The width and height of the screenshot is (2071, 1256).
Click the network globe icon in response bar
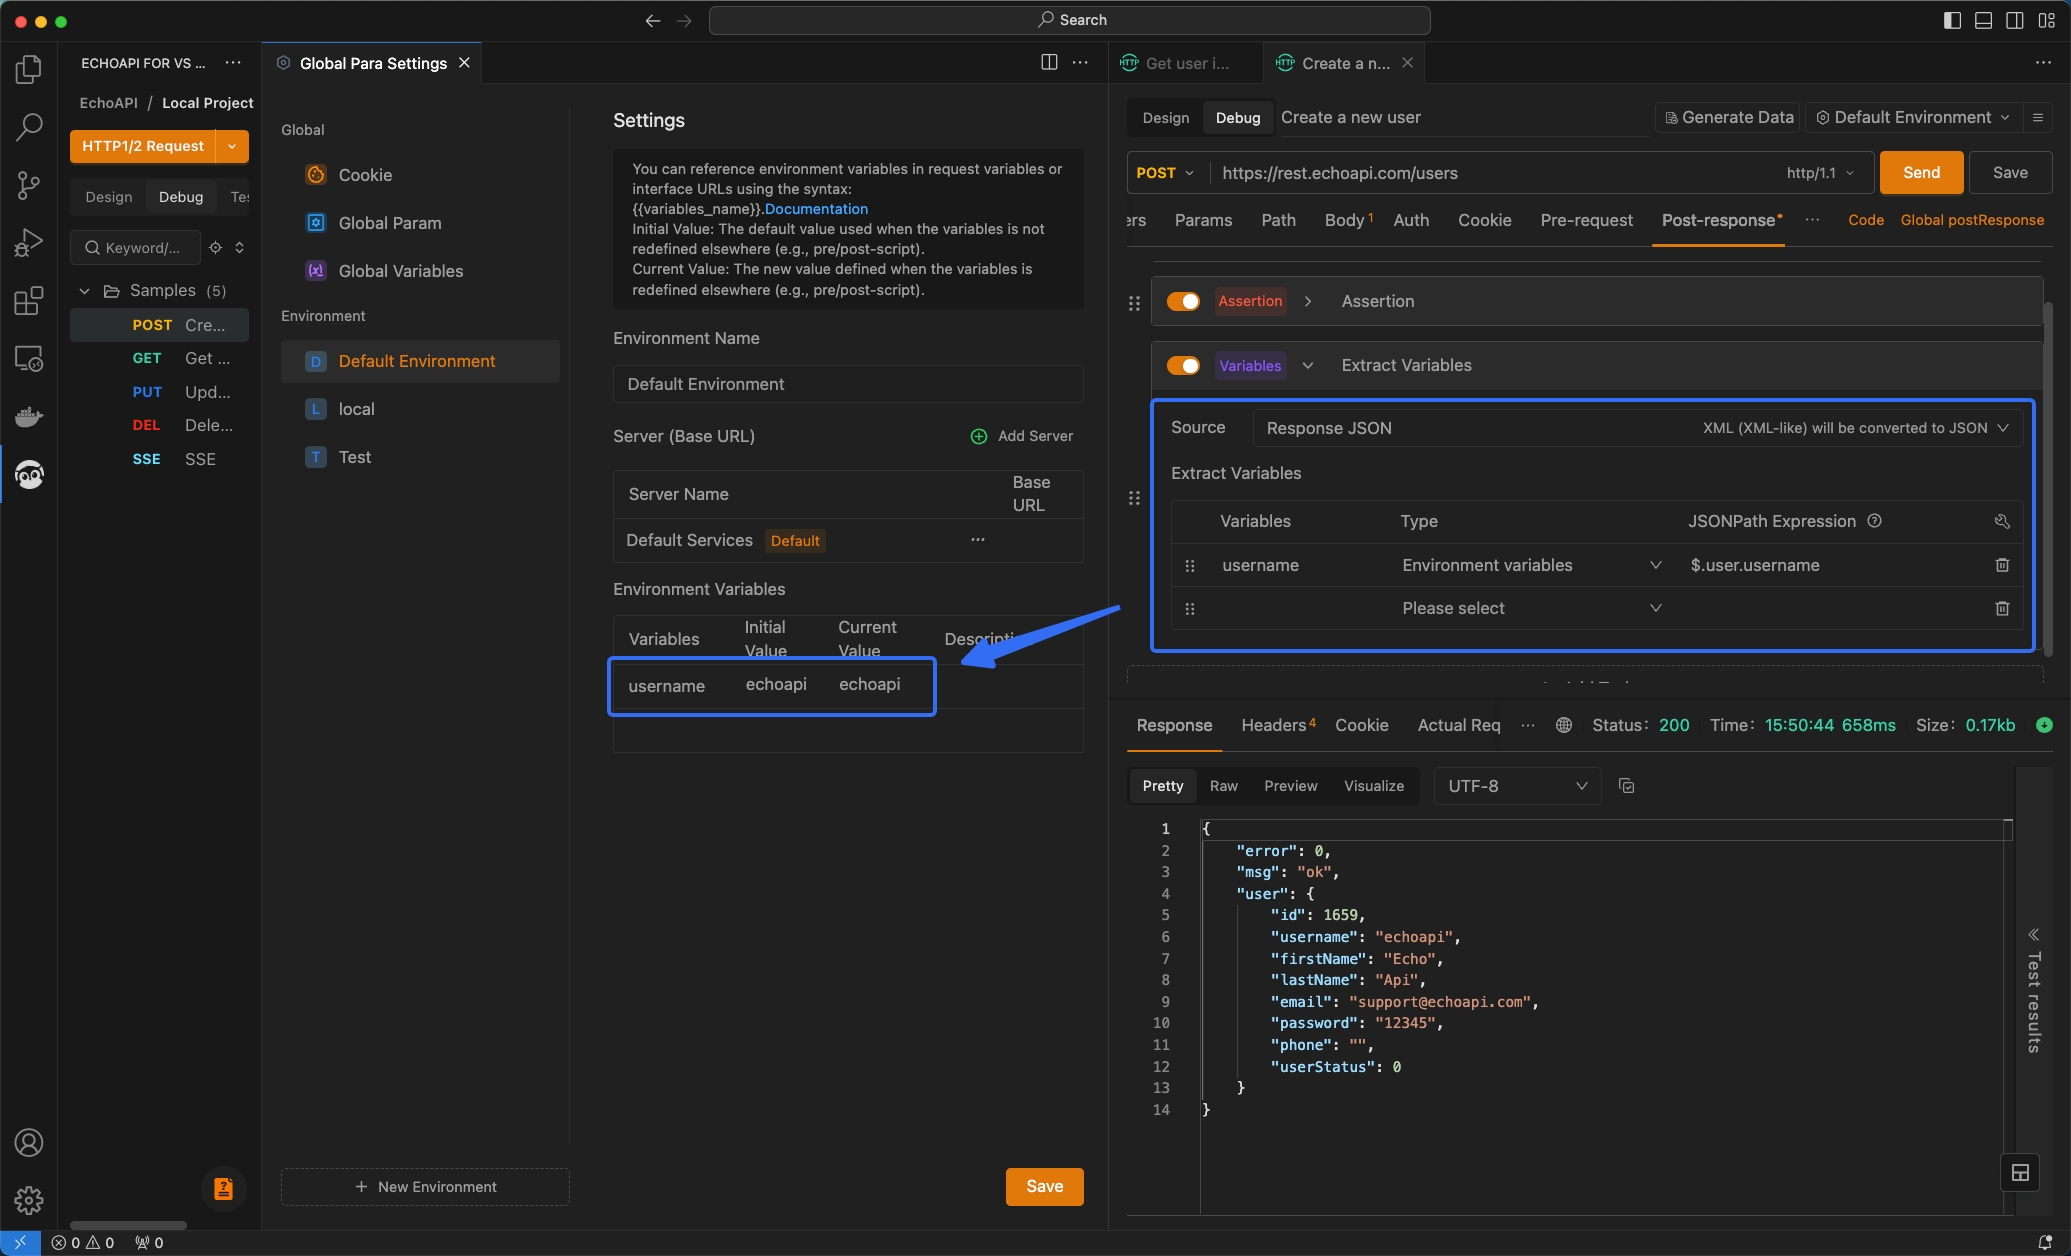point(1564,725)
